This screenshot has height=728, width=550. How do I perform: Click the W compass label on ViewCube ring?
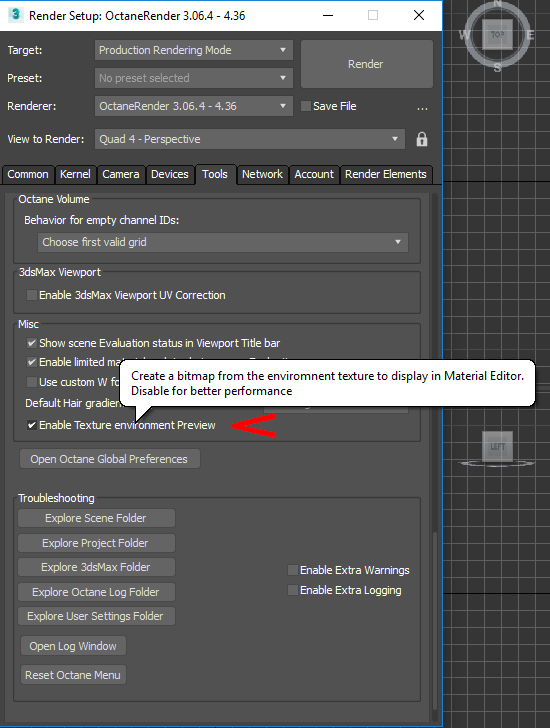click(464, 35)
